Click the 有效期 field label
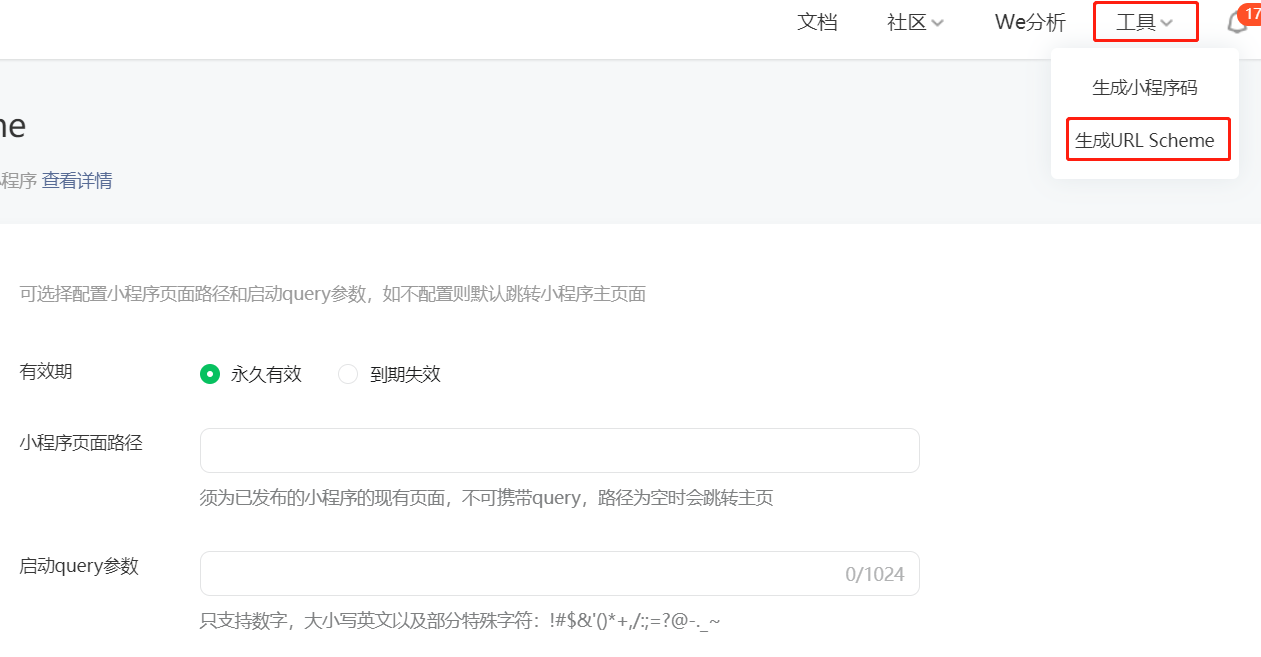Image resolution: width=1261 pixels, height=657 pixels. tap(46, 372)
